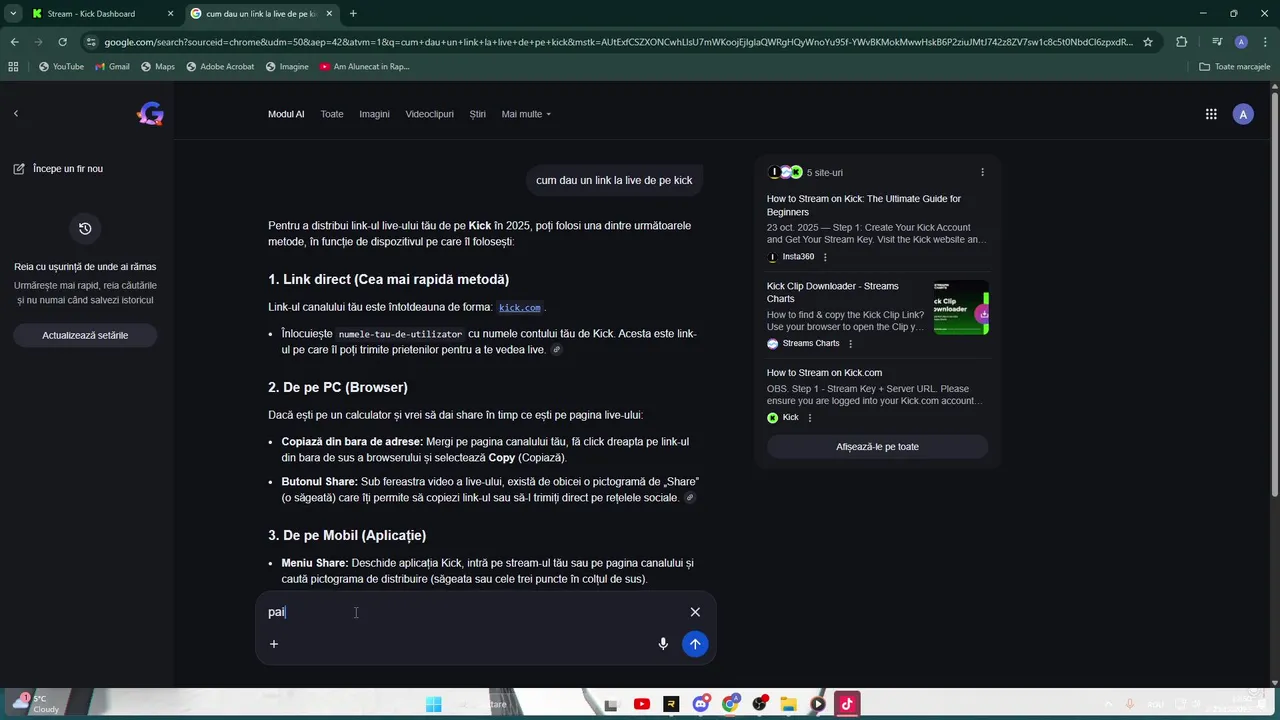Open options for the Kick source
The width and height of the screenshot is (1280, 720).
pos(810,418)
